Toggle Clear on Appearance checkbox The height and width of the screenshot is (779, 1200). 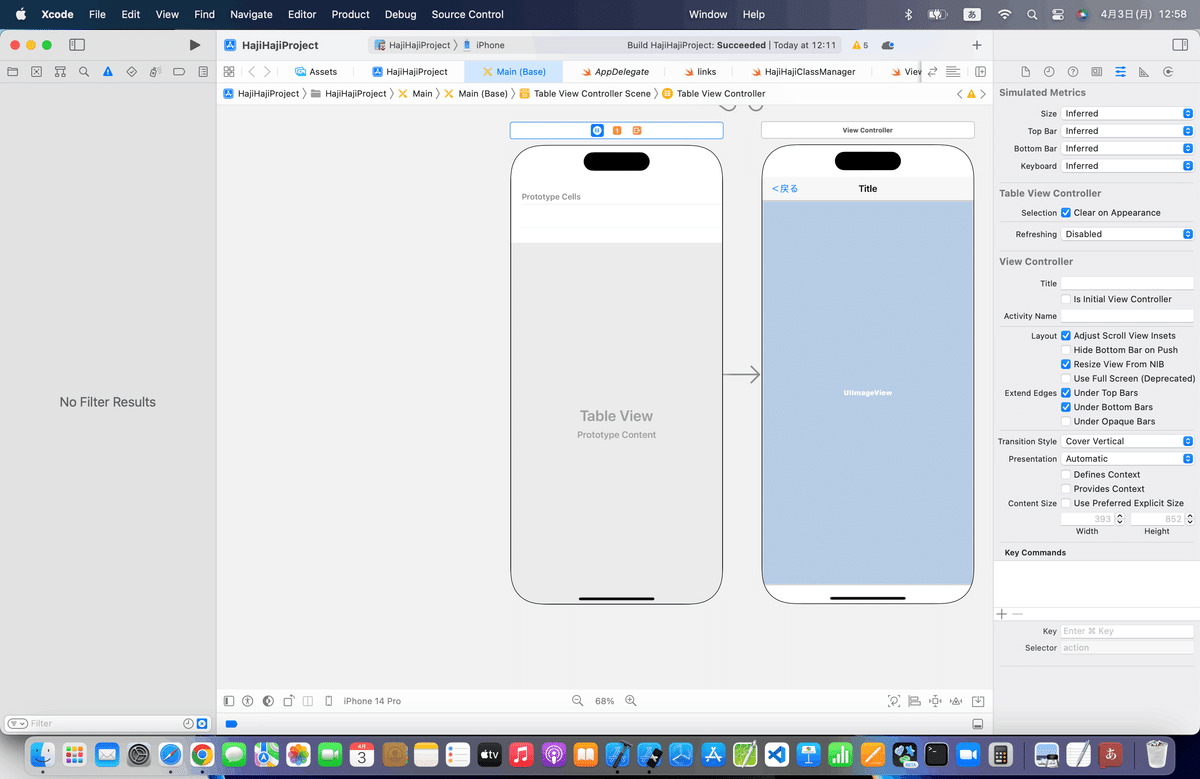point(1065,213)
